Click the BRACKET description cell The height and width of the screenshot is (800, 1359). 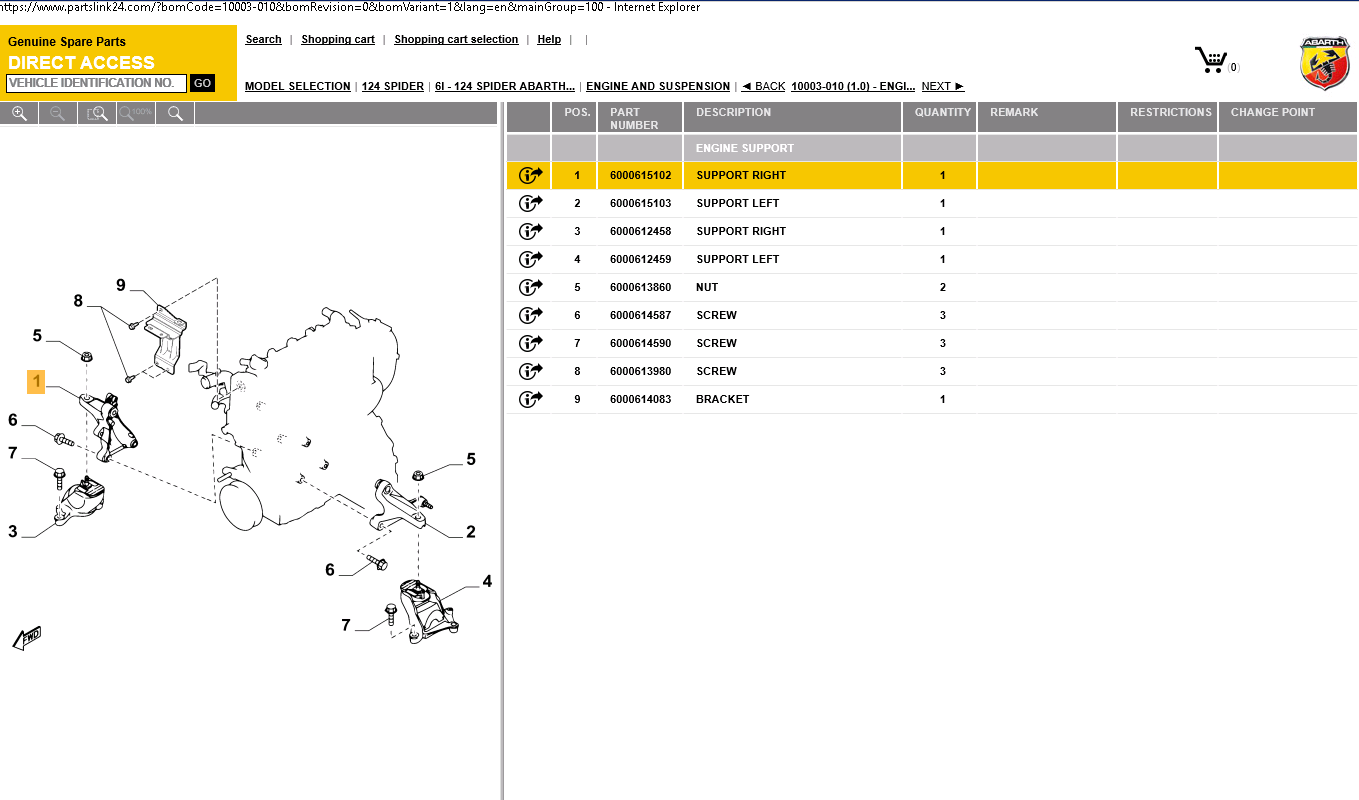point(793,399)
